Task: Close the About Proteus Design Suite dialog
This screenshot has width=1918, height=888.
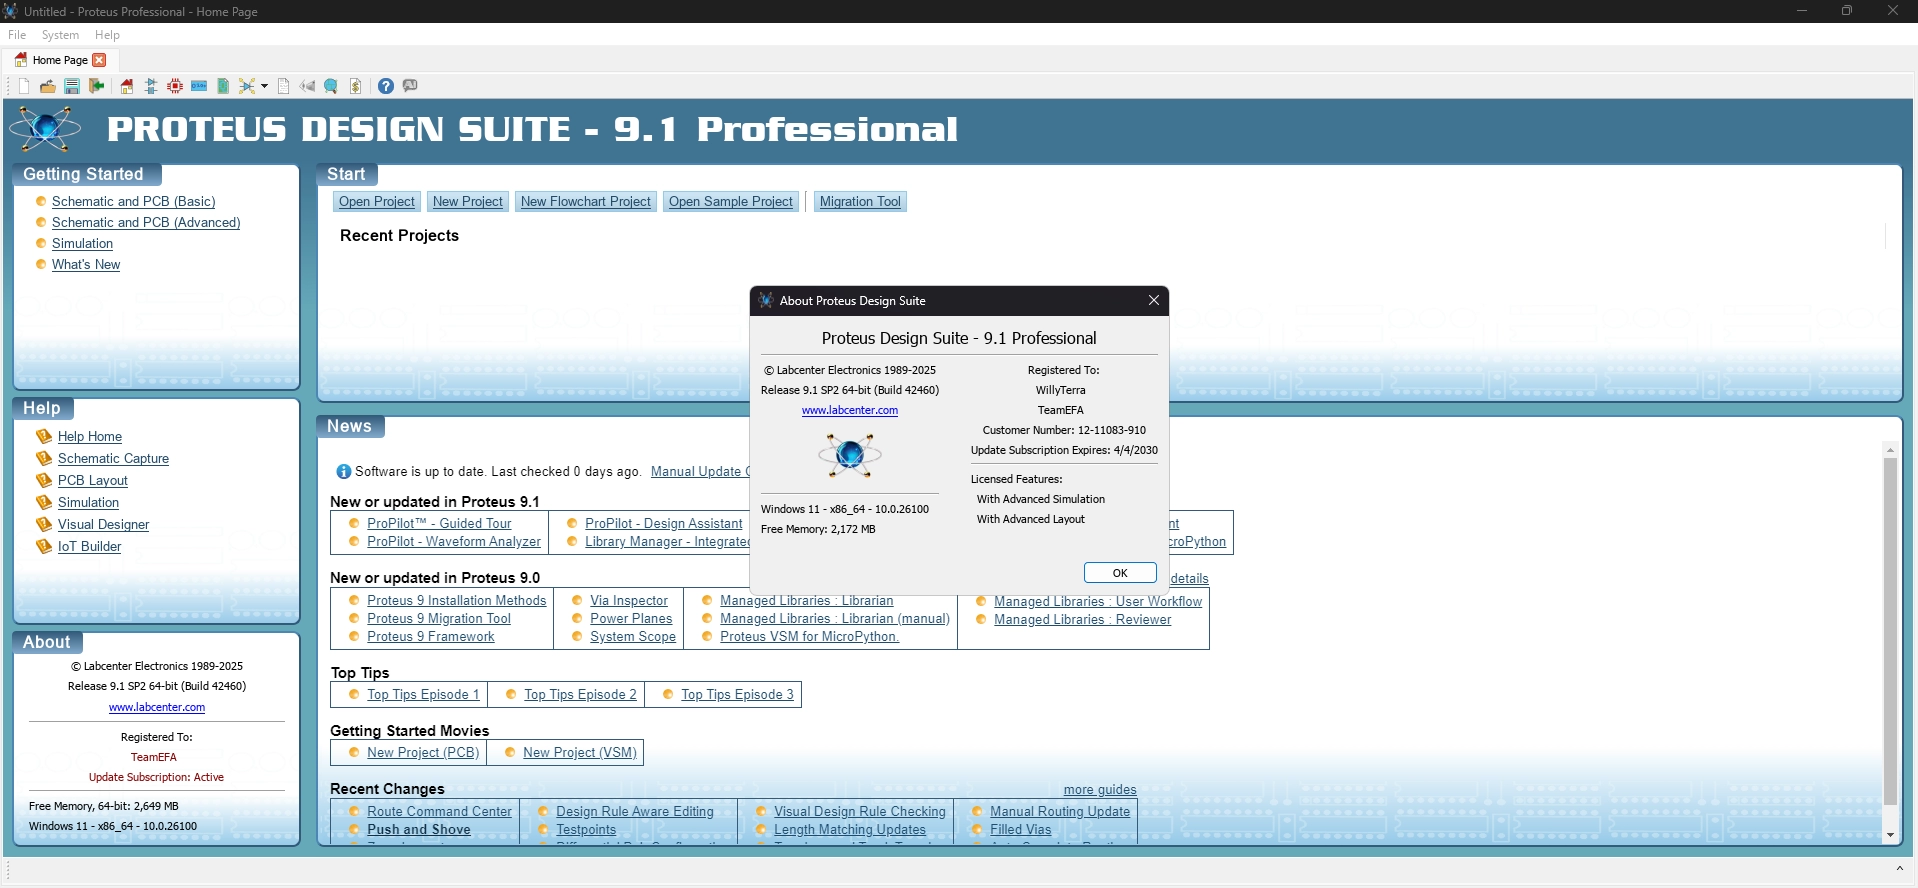Action: coord(1154,300)
